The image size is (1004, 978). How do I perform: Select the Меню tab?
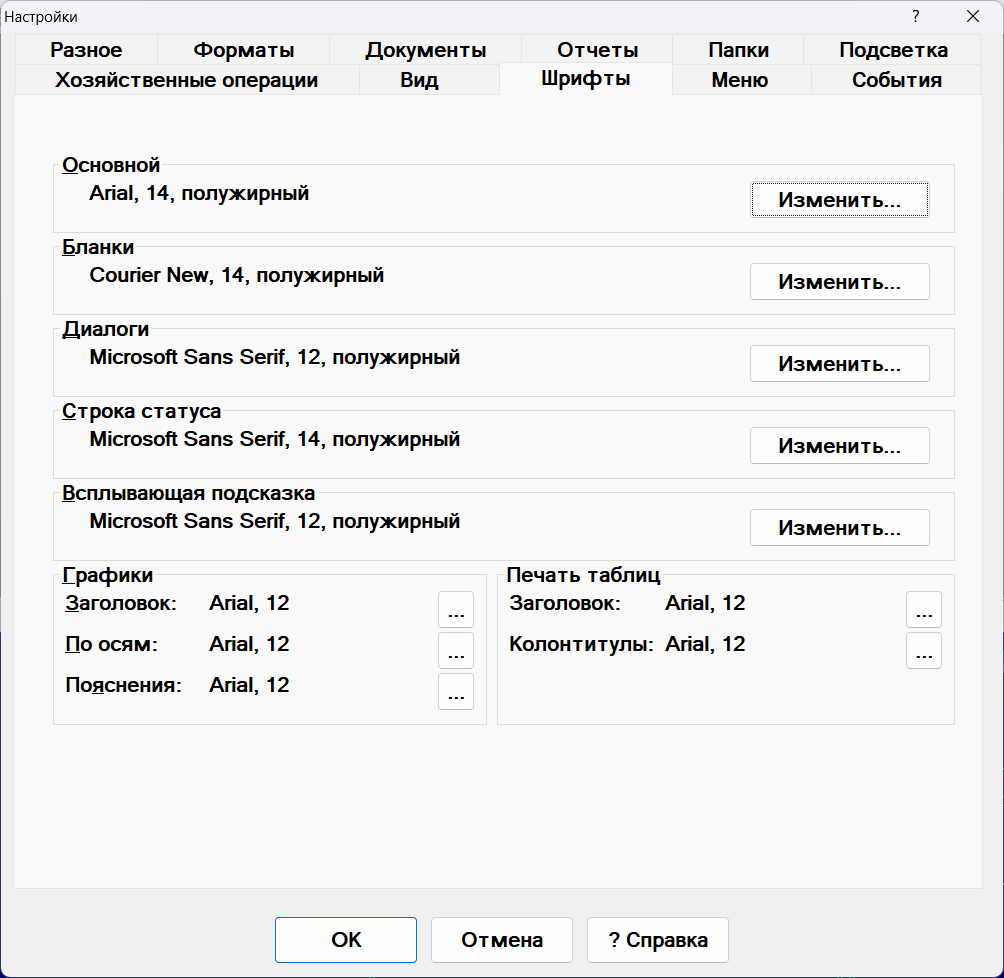pyautogui.click(x=740, y=80)
